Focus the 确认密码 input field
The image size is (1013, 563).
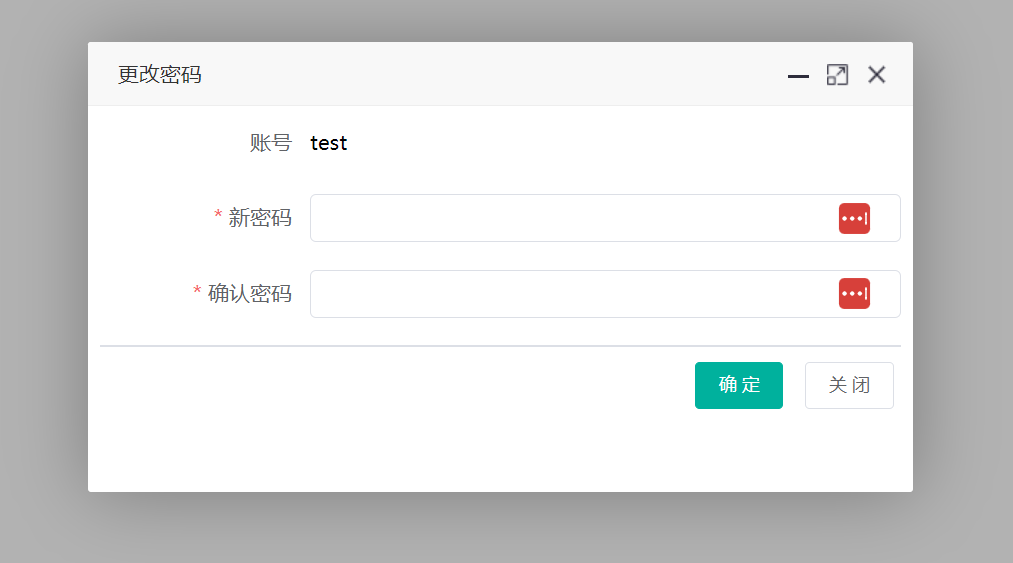[x=570, y=294]
